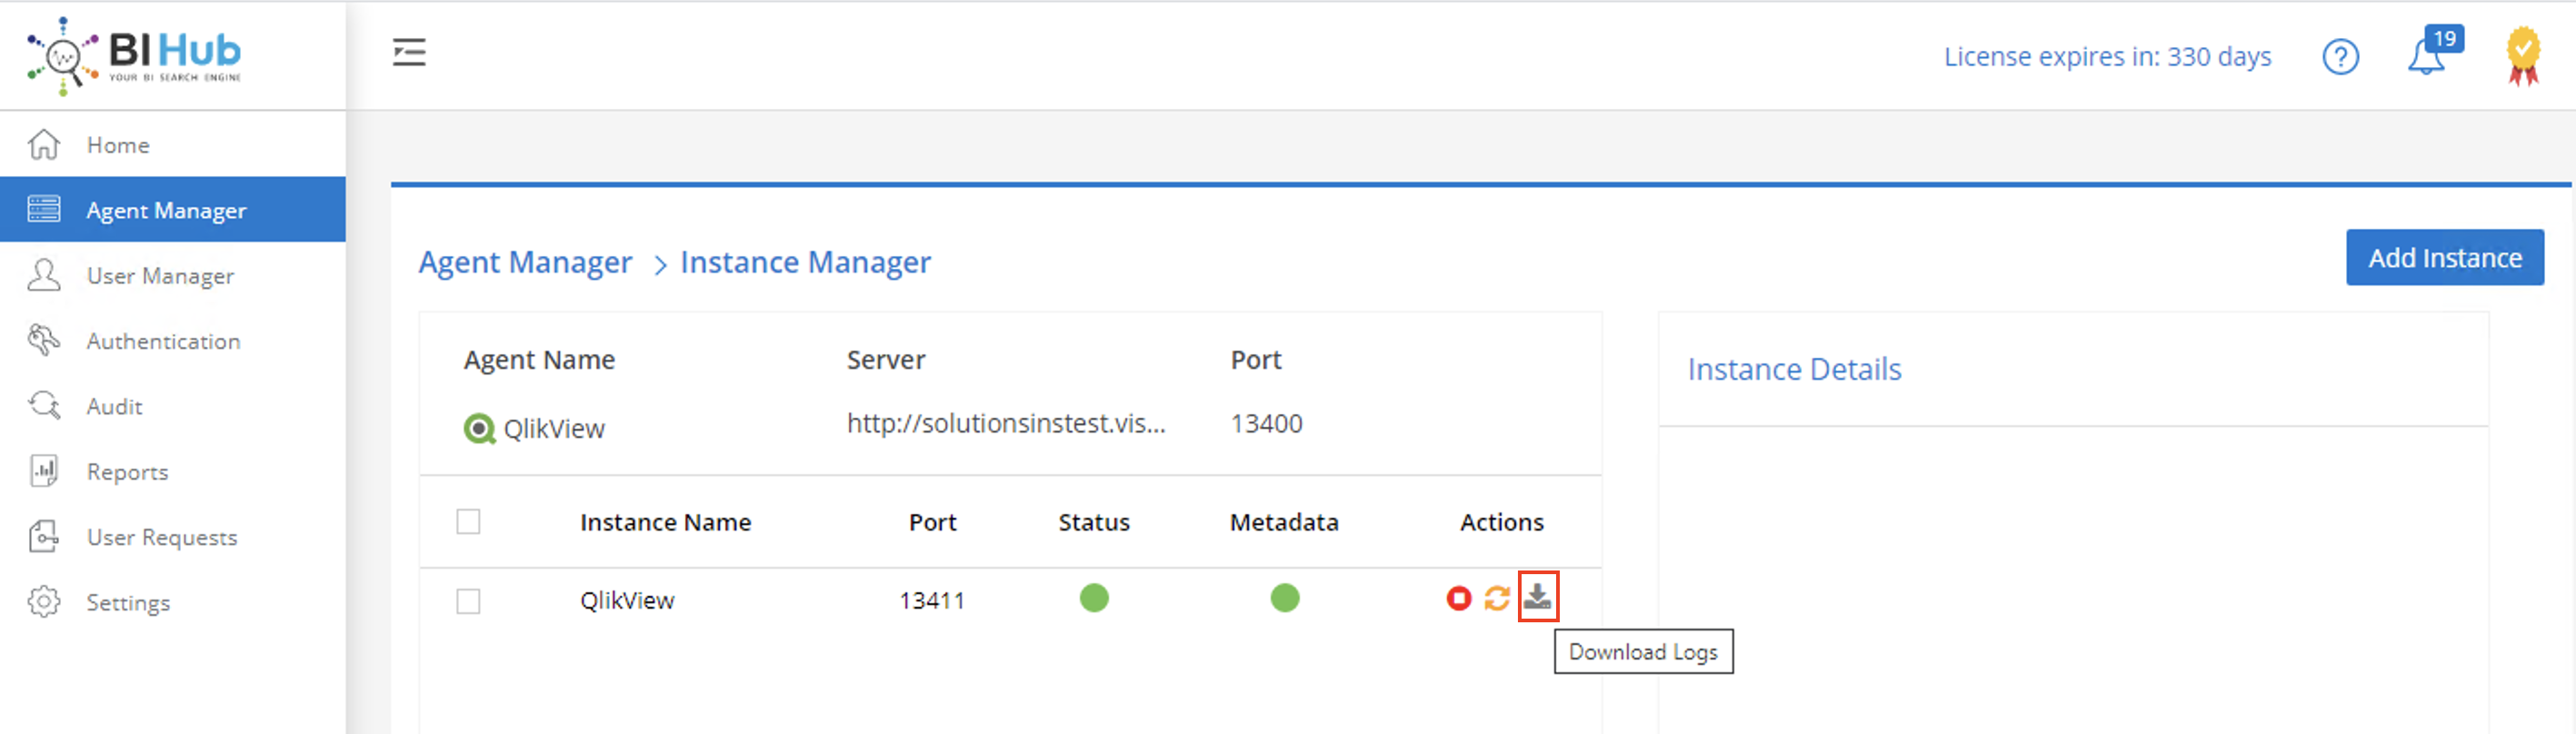
Task: Stop the QlikView instance with red icon
Action: pos(1459,598)
